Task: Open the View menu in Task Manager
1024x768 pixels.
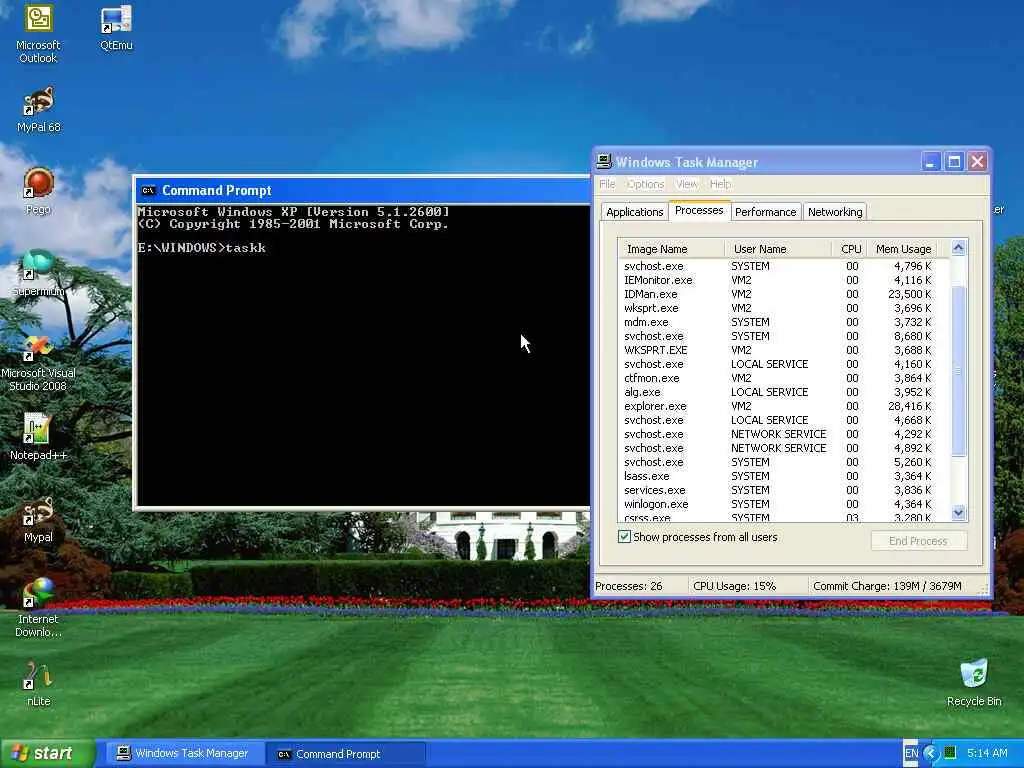Action: click(x=686, y=184)
